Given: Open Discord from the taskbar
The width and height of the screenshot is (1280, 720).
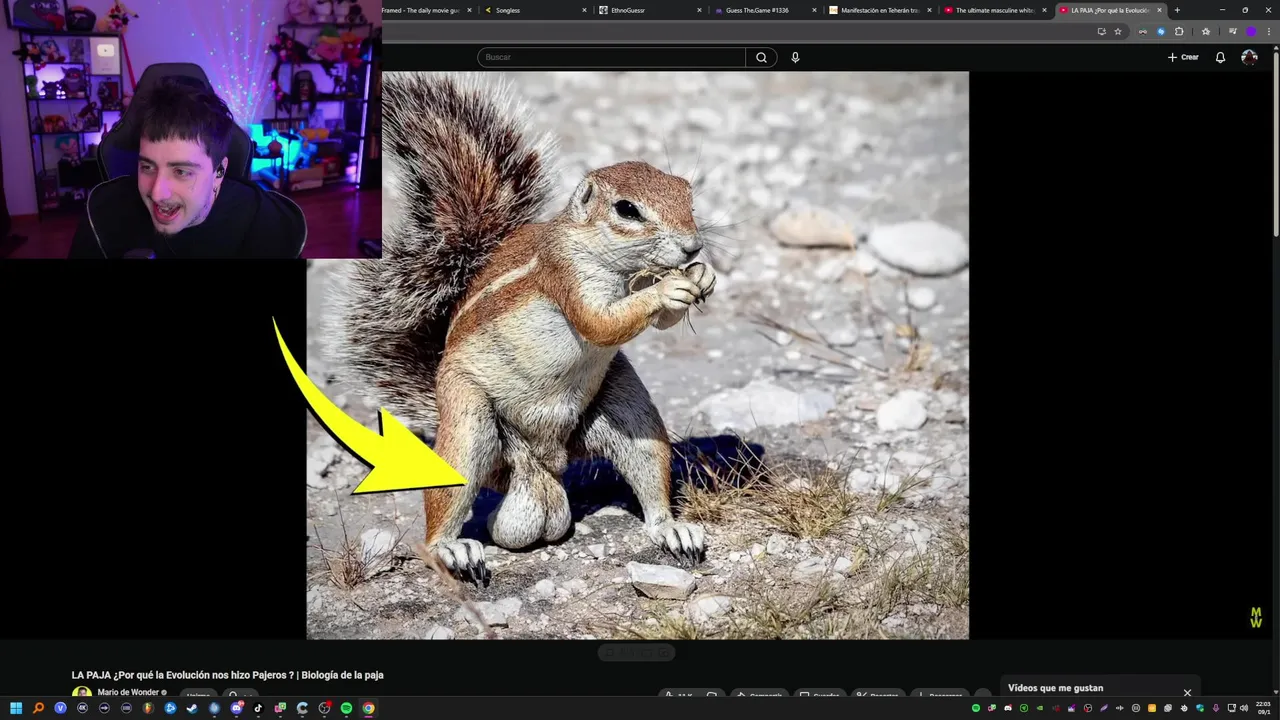Looking at the screenshot, I should [x=236, y=708].
